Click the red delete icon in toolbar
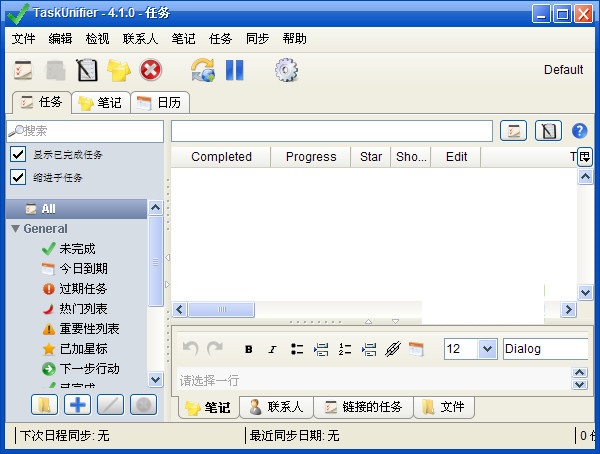The width and height of the screenshot is (600, 454). (150, 70)
